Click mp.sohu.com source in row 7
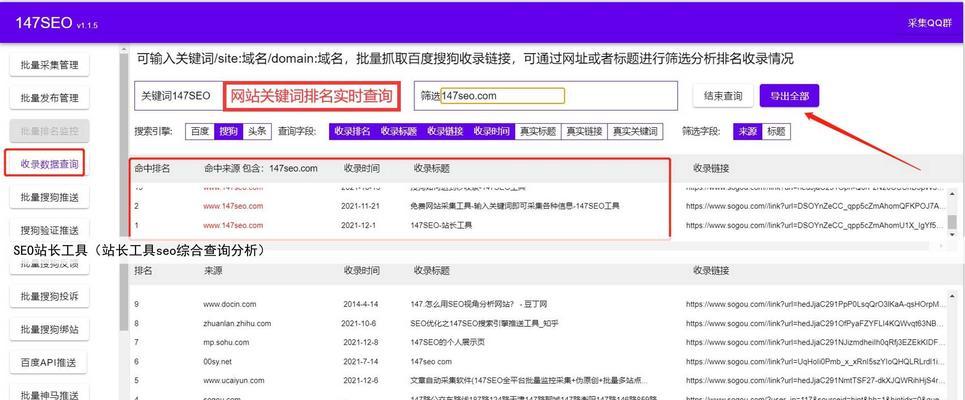 (x=226, y=342)
